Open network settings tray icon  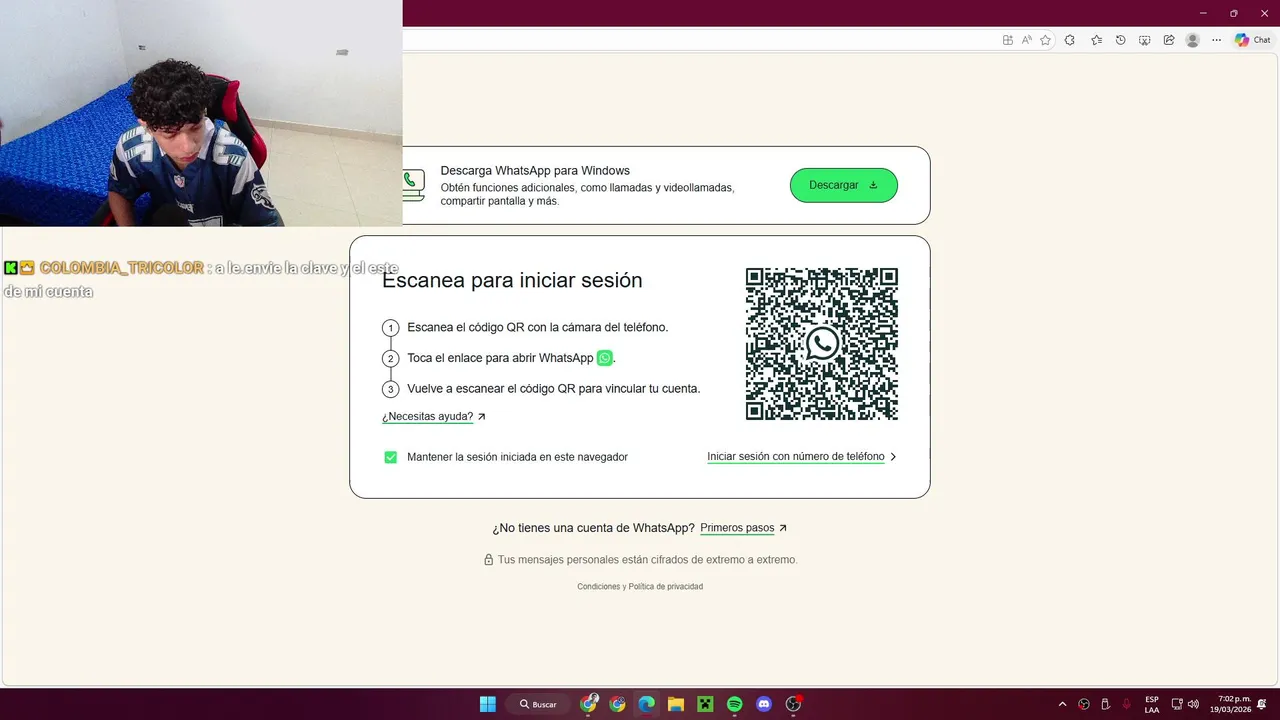pos(1177,704)
